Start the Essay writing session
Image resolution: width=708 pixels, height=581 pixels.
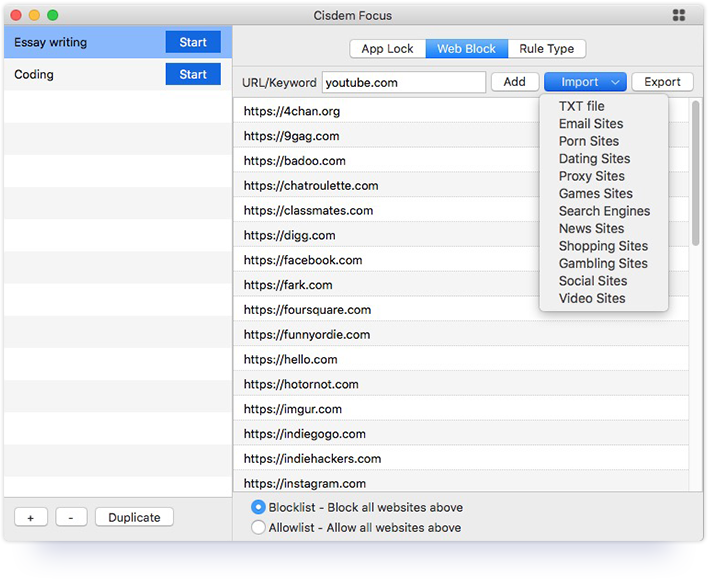coord(193,42)
